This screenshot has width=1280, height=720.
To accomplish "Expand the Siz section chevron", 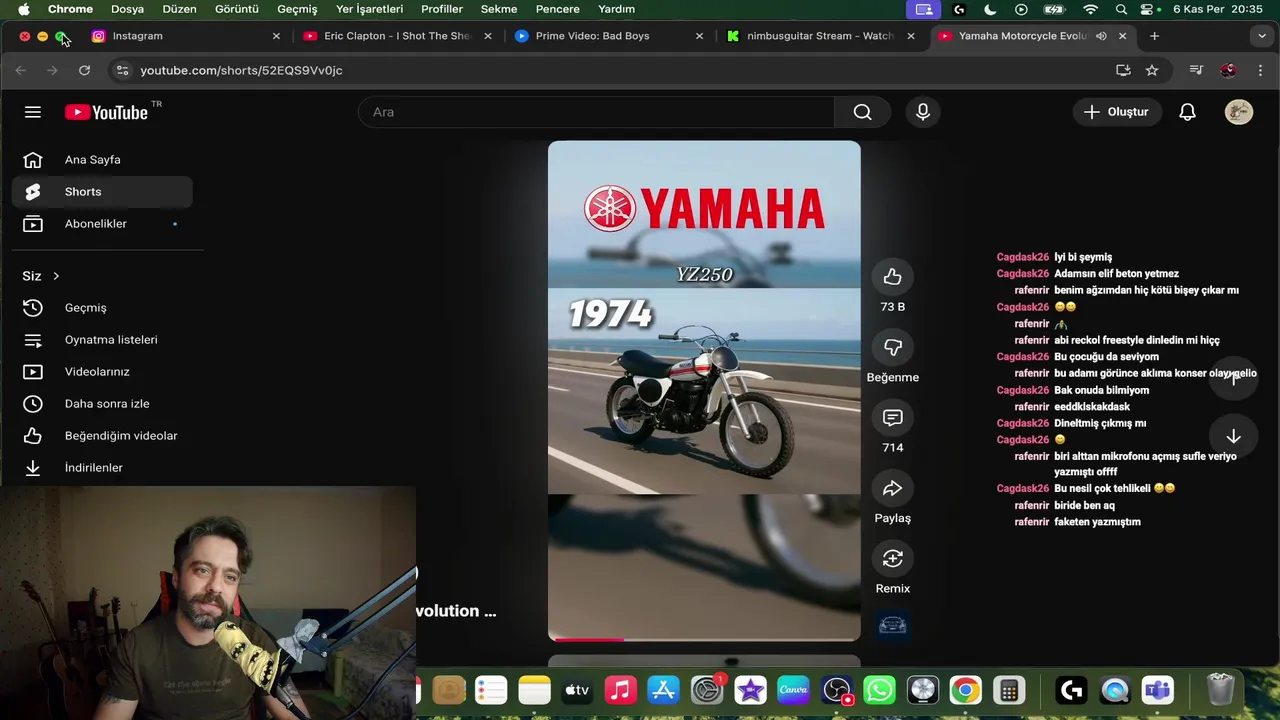I will click(x=56, y=276).
